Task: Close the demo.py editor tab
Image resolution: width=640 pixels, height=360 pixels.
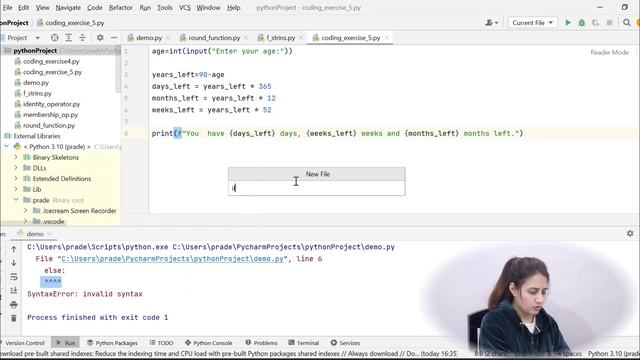Action: tap(169, 38)
